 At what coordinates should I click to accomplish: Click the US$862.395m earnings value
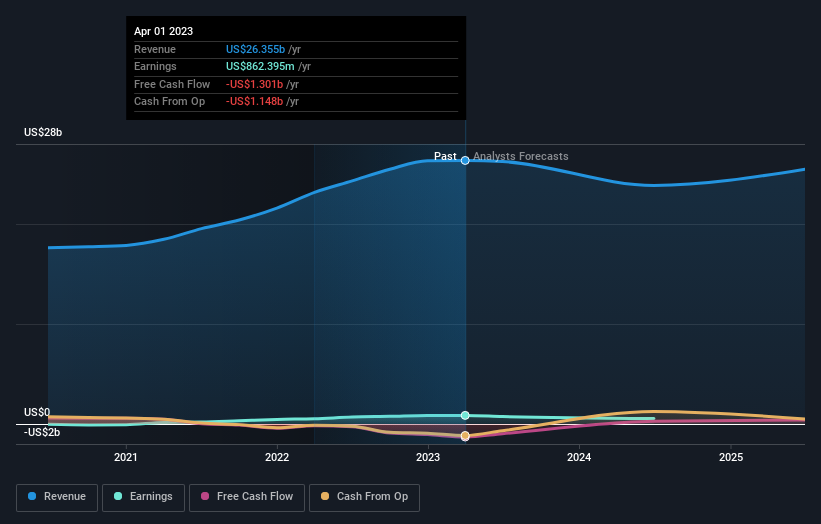(260, 66)
